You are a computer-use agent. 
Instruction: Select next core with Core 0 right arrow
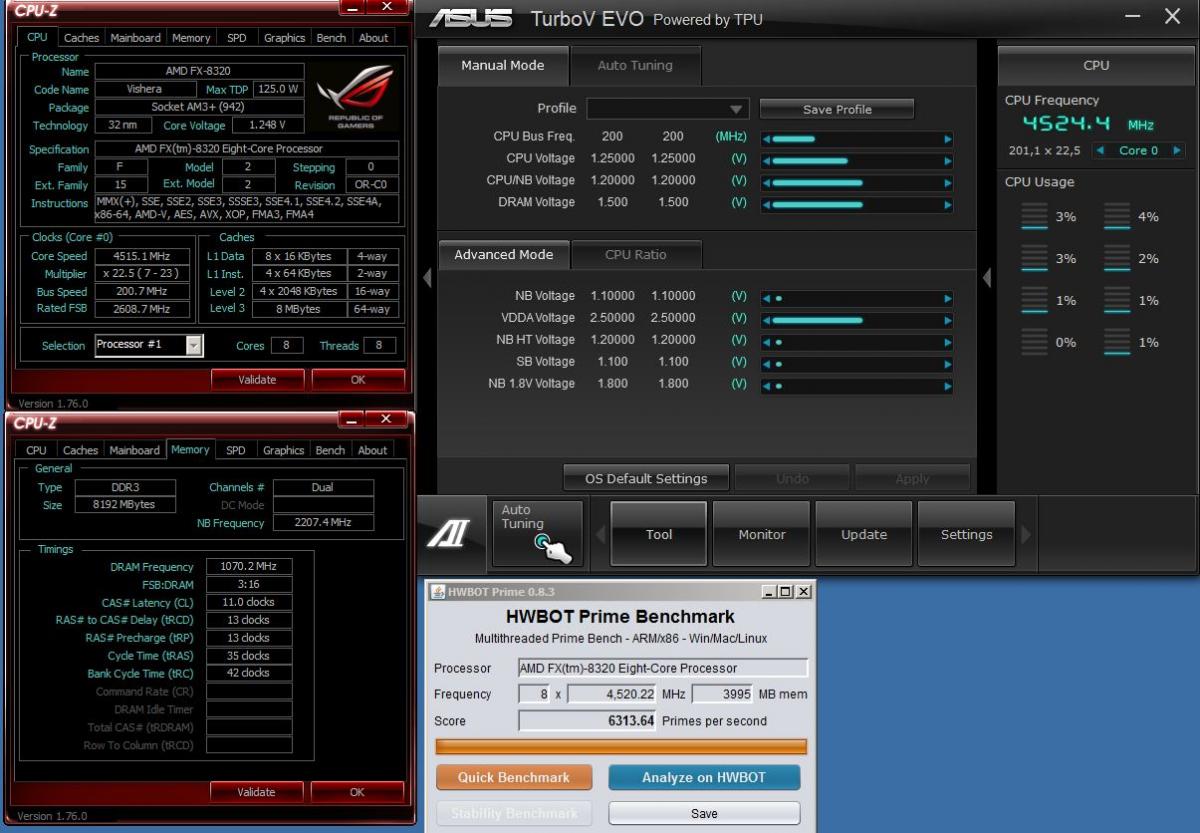[x=1176, y=151]
